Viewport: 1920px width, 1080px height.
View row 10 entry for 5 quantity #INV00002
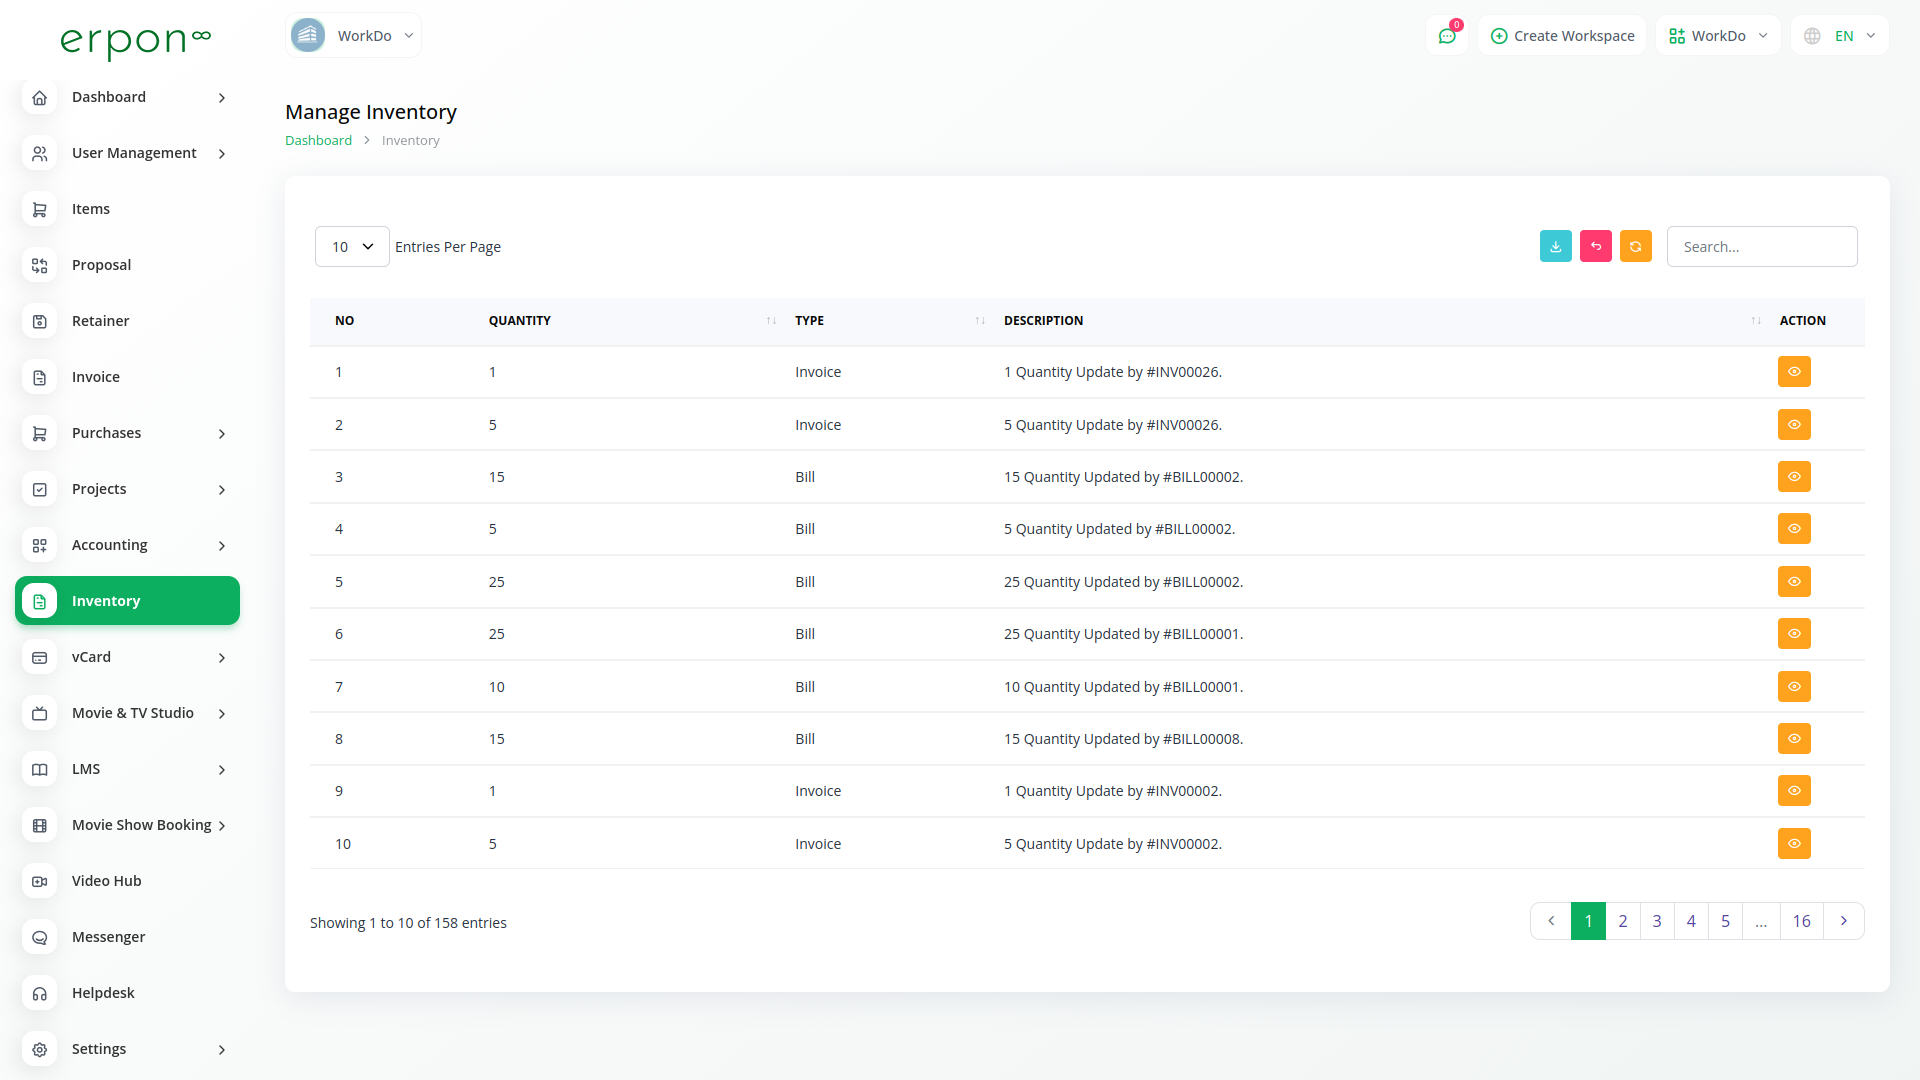point(1794,844)
